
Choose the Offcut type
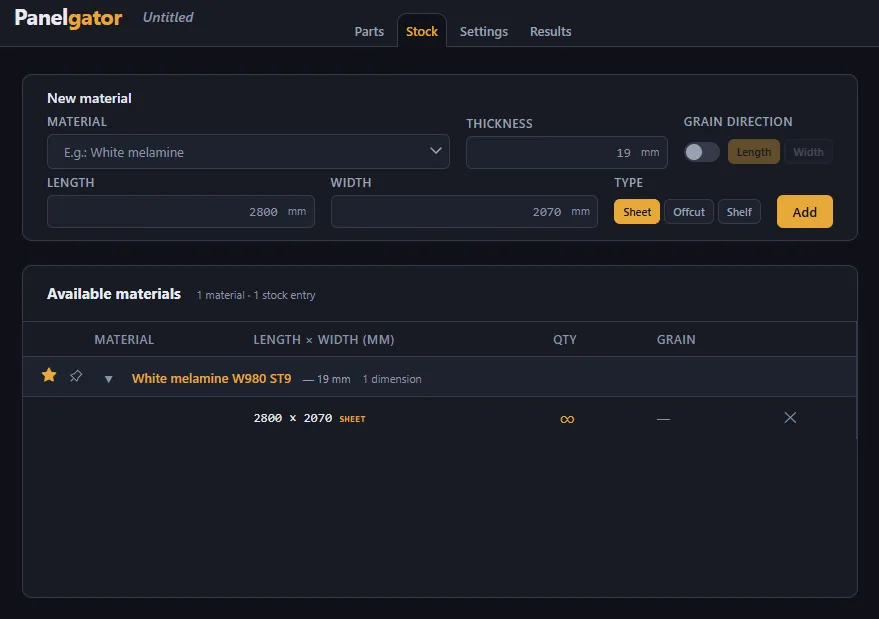pyautogui.click(x=688, y=212)
